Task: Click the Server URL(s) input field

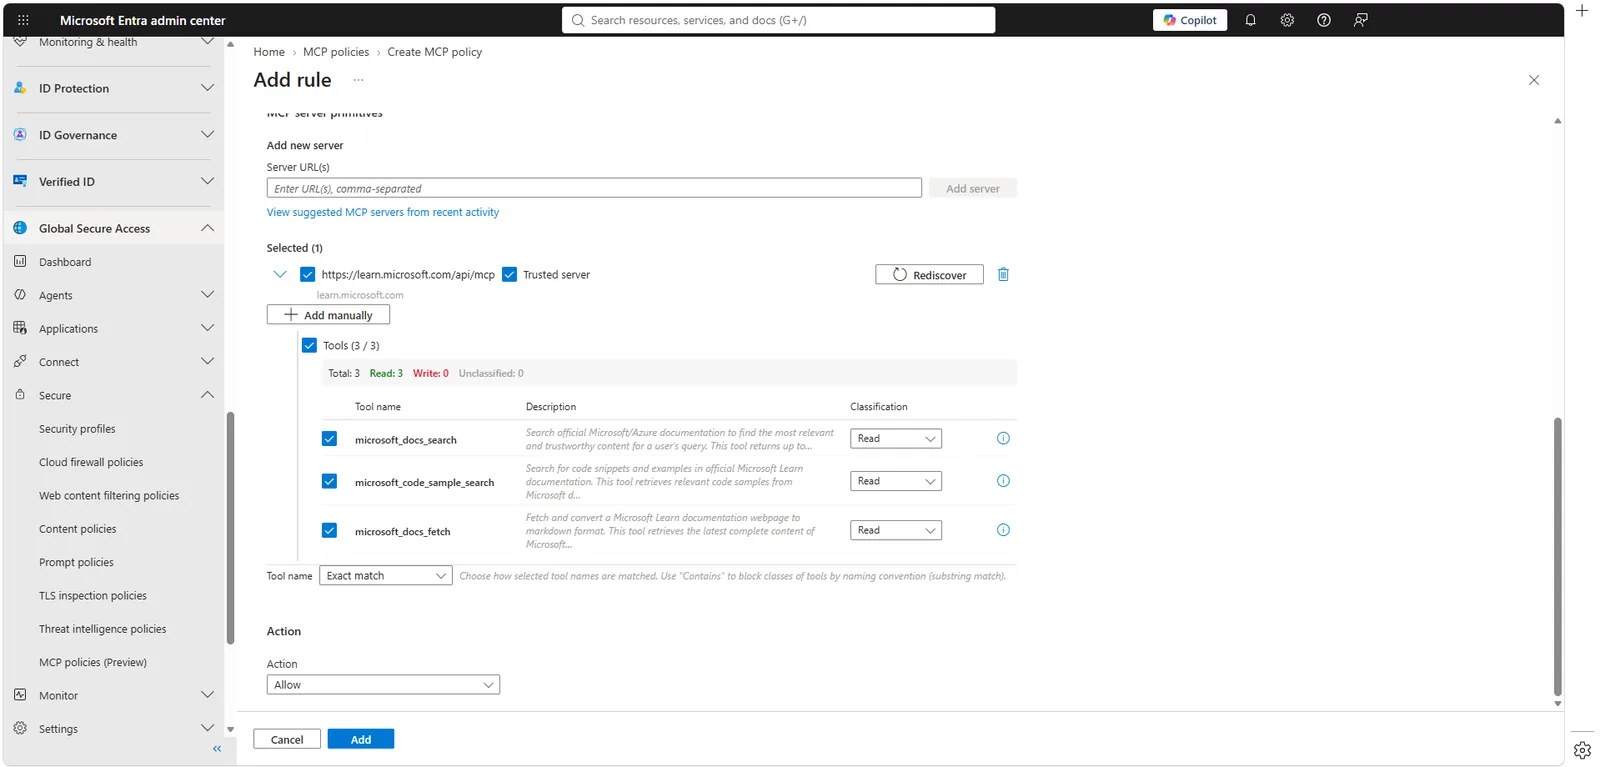Action: pos(594,188)
